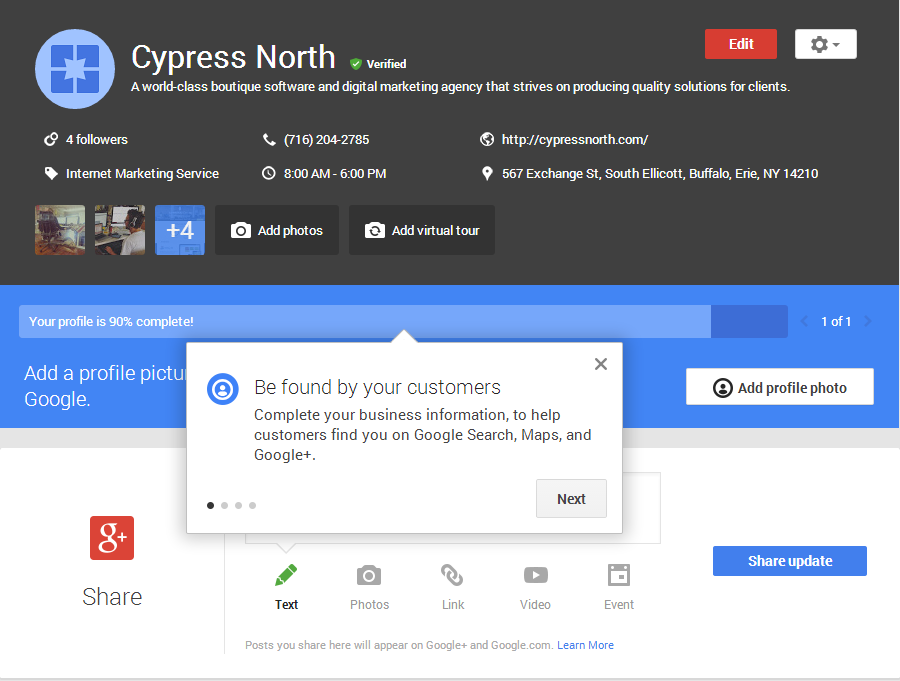Screen dimensions: 900x681
Task: Close the Be found by your customers popup
Action: [601, 364]
